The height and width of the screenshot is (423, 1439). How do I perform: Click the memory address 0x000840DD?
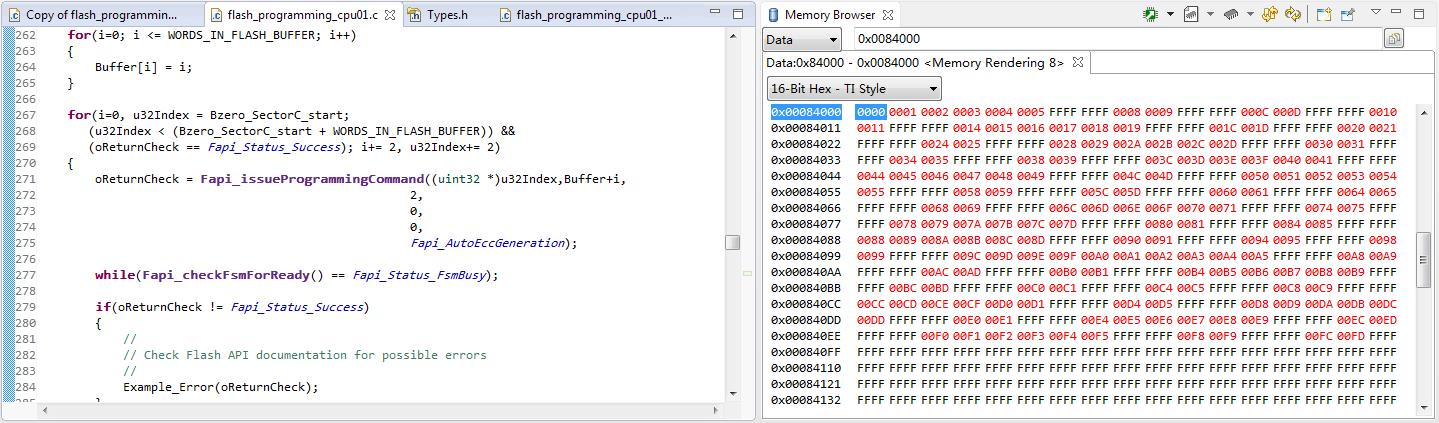click(x=806, y=320)
